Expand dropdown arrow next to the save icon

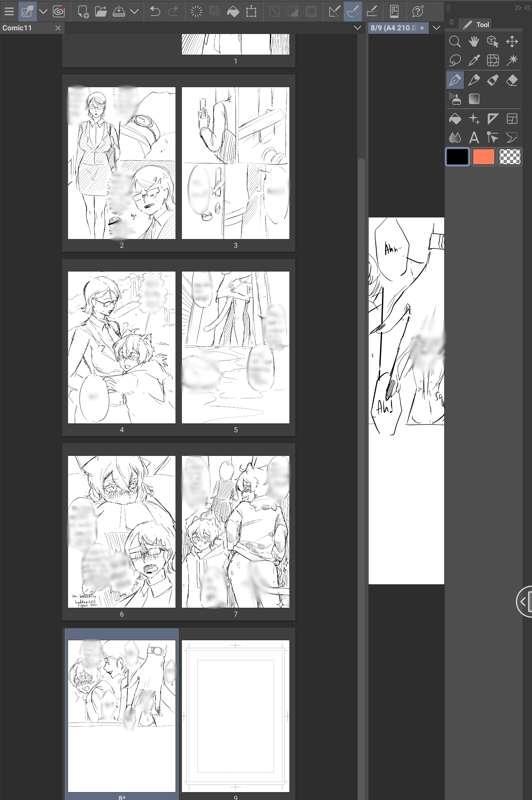pyautogui.click(x=134, y=11)
